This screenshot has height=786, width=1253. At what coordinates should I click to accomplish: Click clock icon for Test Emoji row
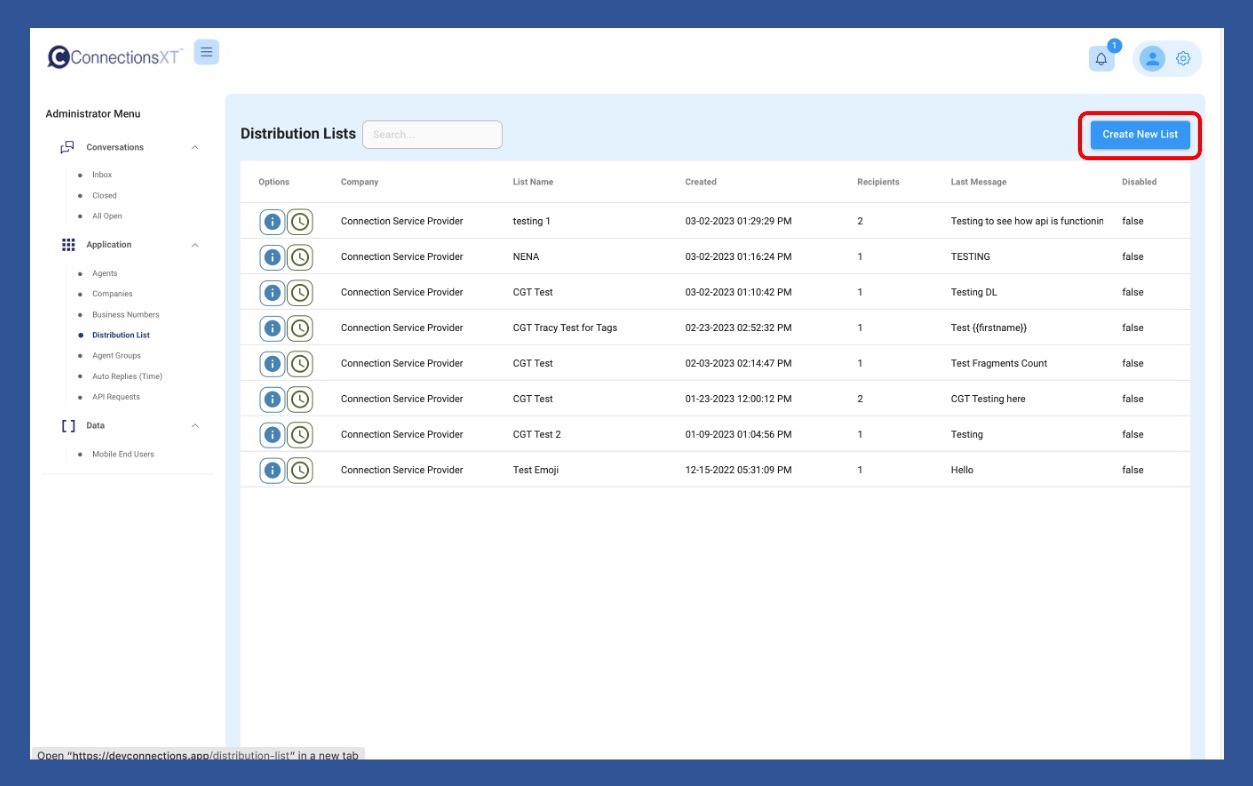point(299,470)
